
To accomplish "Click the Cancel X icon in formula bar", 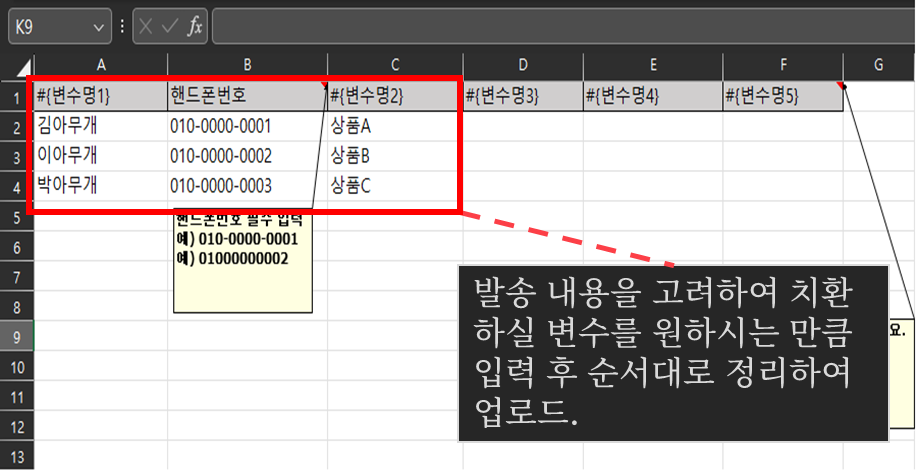I will 146,27.
